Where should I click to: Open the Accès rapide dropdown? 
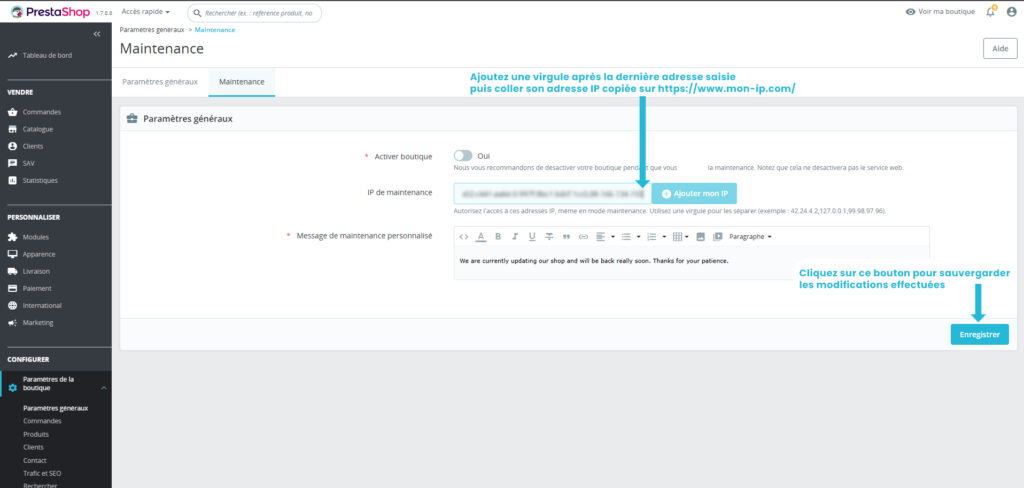coord(146,12)
